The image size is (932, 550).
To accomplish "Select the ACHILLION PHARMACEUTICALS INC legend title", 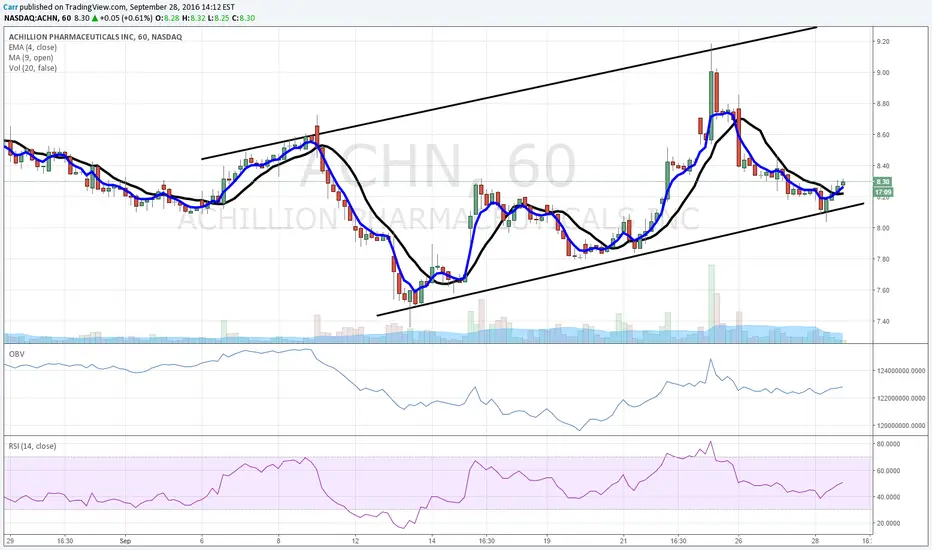I will [x=95, y=37].
